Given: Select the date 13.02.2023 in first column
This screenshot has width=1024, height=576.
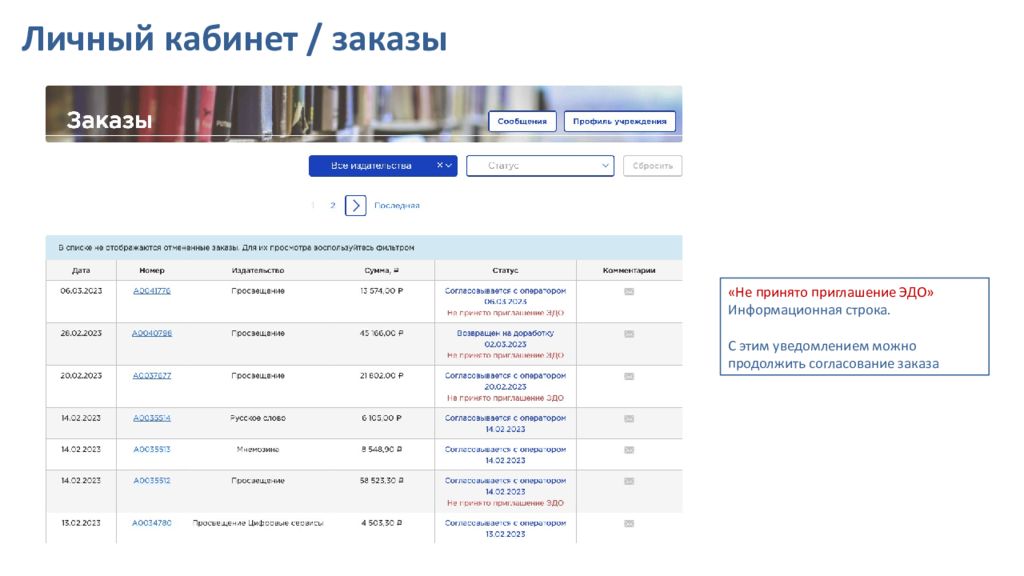Looking at the screenshot, I should [x=81, y=523].
